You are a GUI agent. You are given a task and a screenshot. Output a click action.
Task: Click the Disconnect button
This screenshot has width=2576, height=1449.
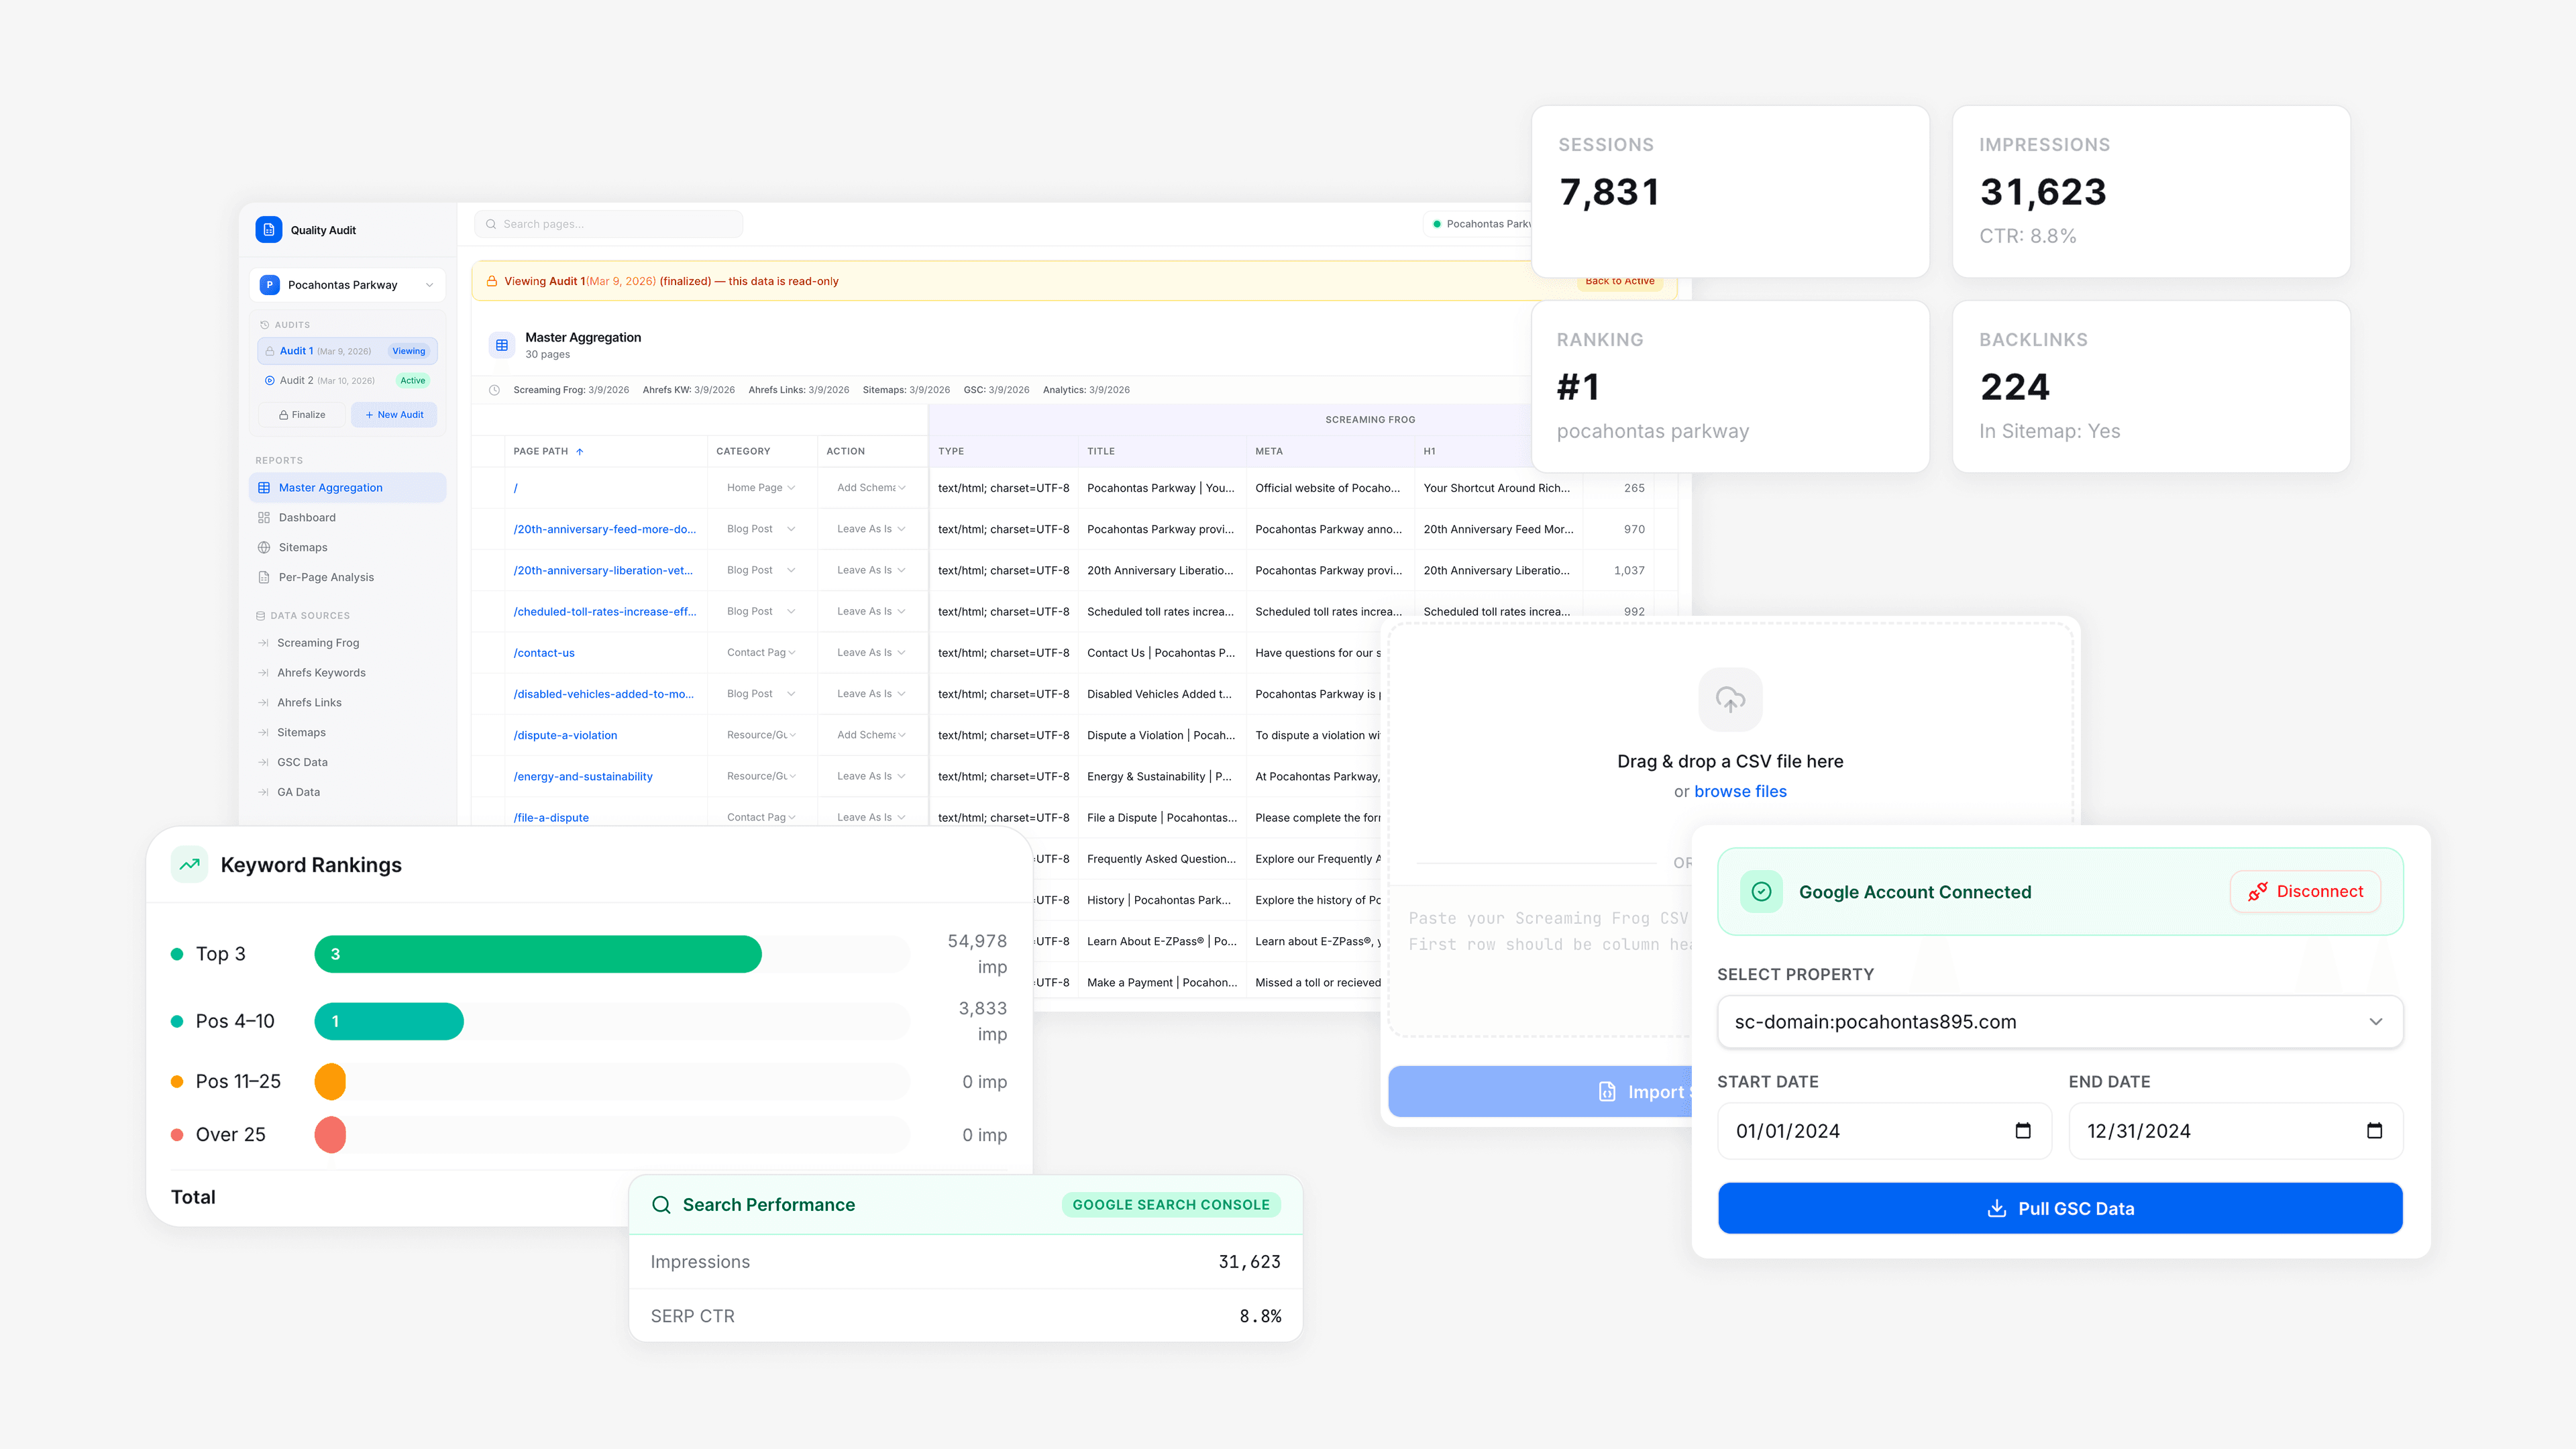pyautogui.click(x=2305, y=892)
